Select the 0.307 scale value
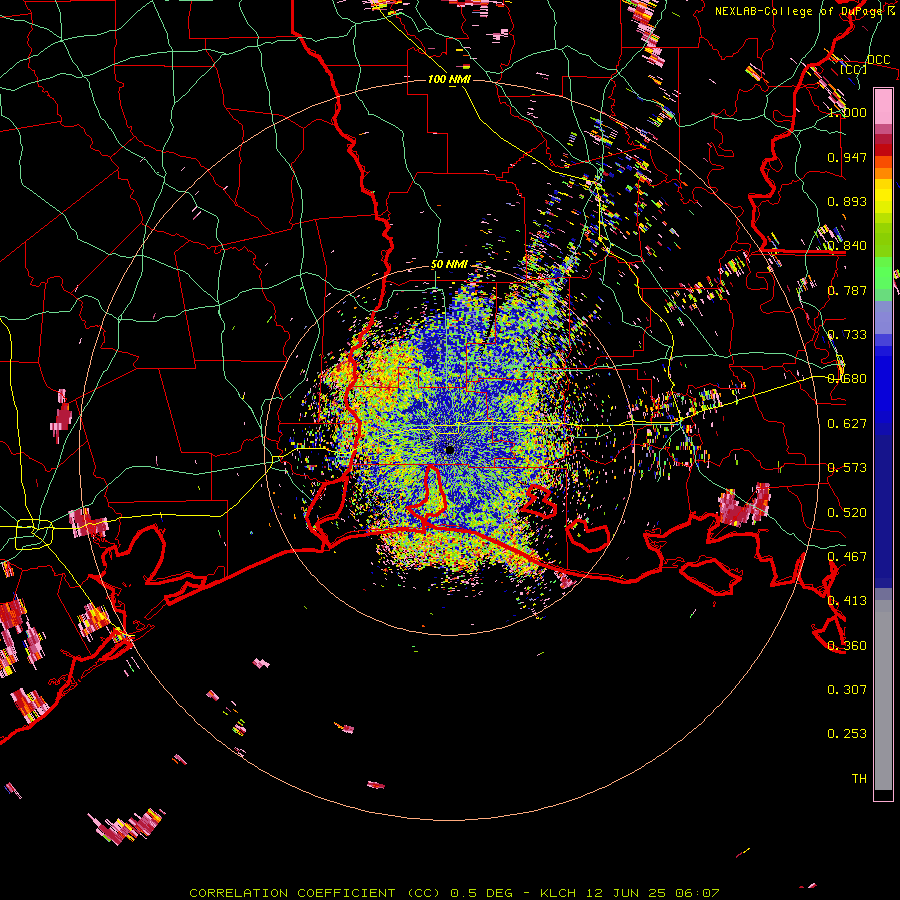The height and width of the screenshot is (900, 900). pos(847,690)
